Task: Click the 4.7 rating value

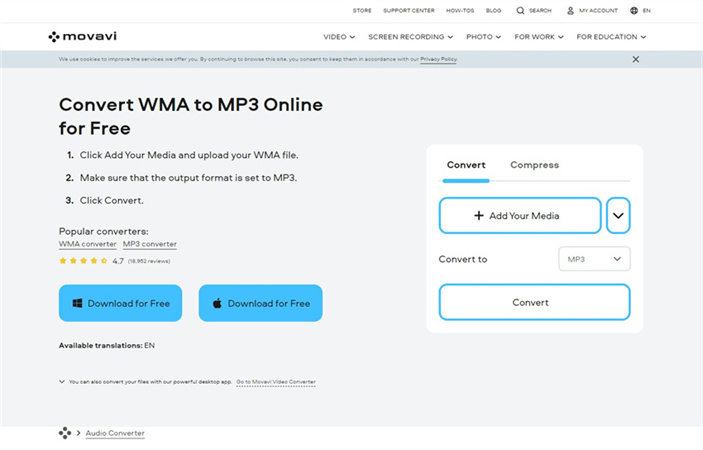Action: (x=118, y=261)
